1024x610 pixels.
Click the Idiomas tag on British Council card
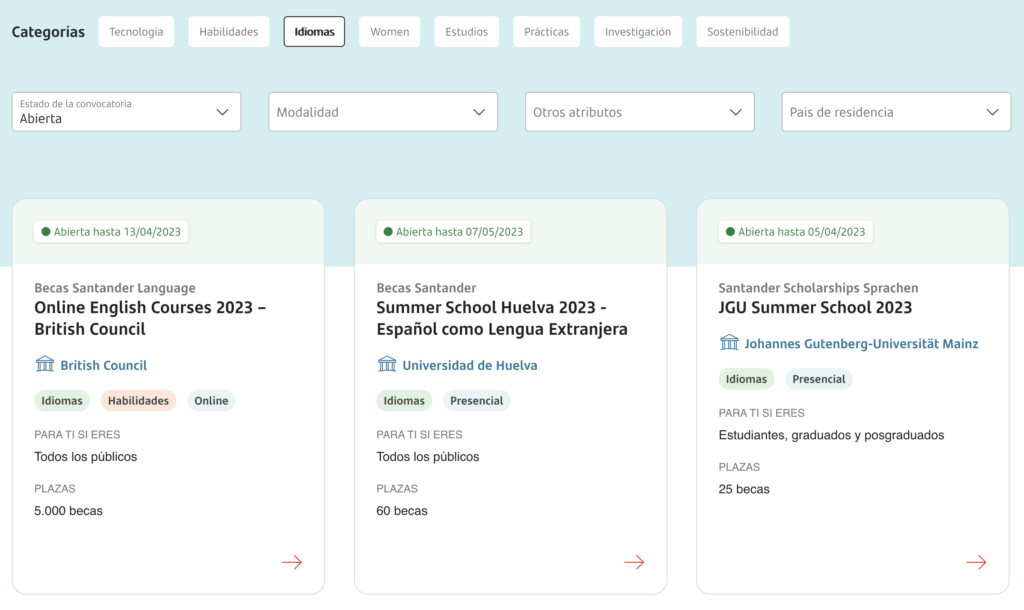coord(62,400)
